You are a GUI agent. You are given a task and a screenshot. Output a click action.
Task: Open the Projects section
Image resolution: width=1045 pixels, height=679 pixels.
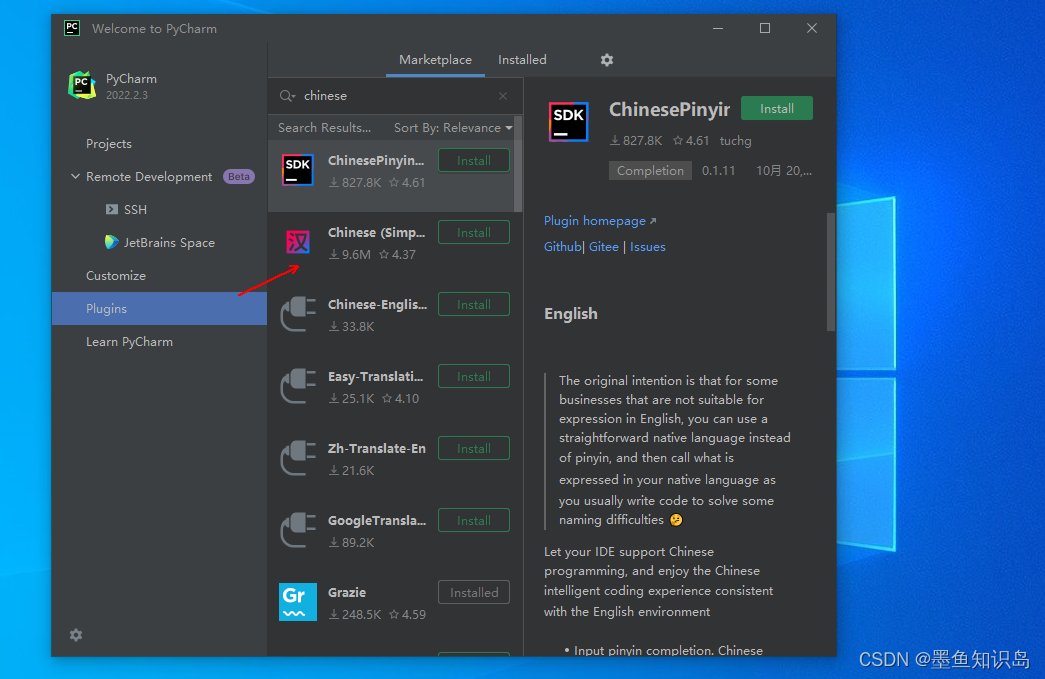tap(109, 143)
